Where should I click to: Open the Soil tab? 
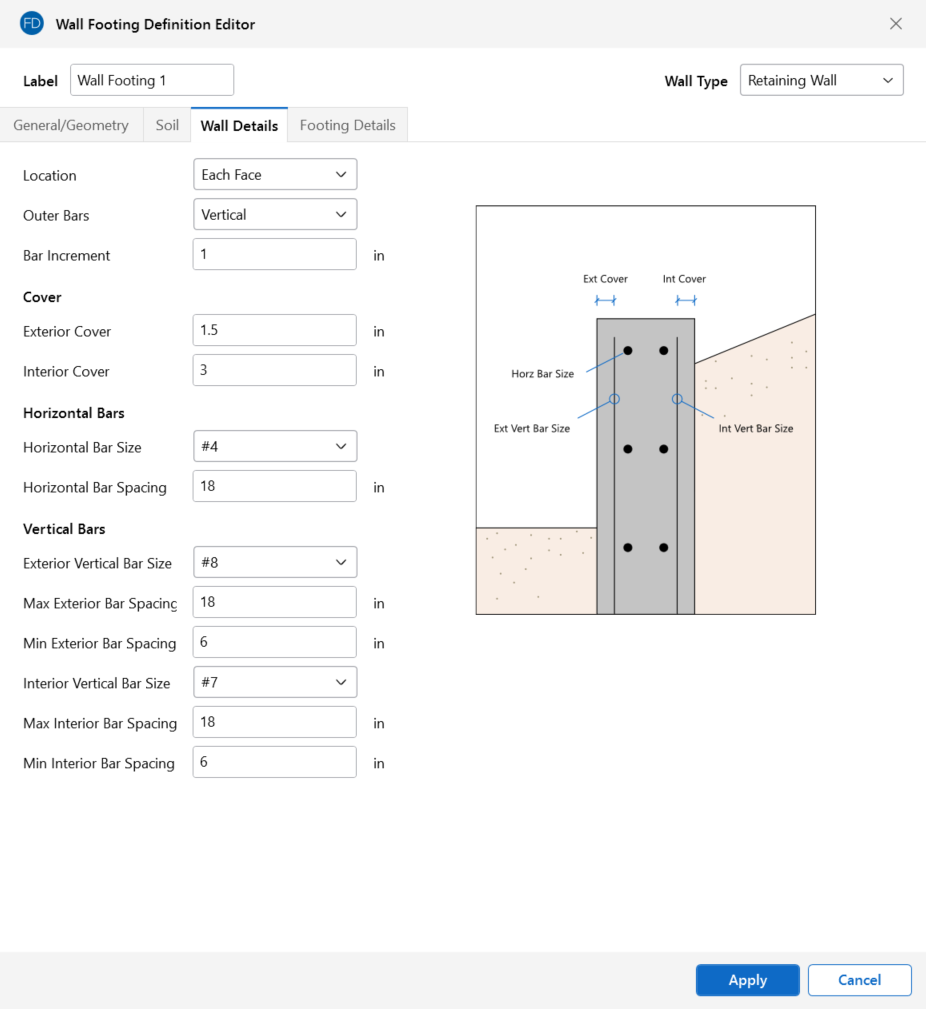[x=167, y=126]
